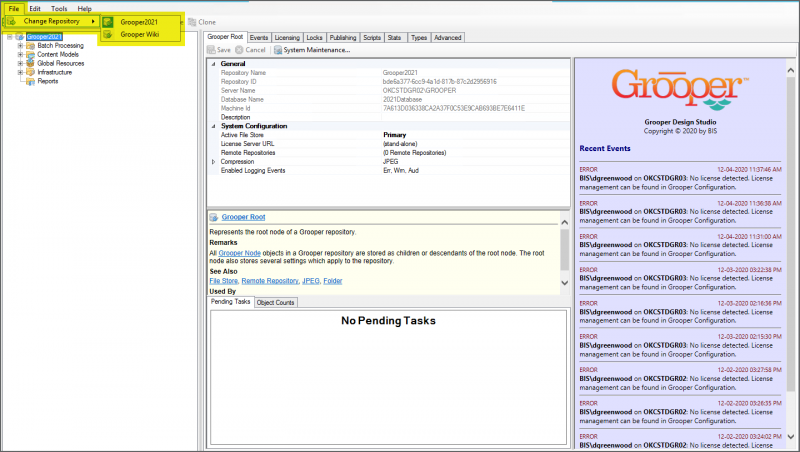Choose Grooper2021 repository in submenu
This screenshot has height=452, width=800.
coord(139,22)
